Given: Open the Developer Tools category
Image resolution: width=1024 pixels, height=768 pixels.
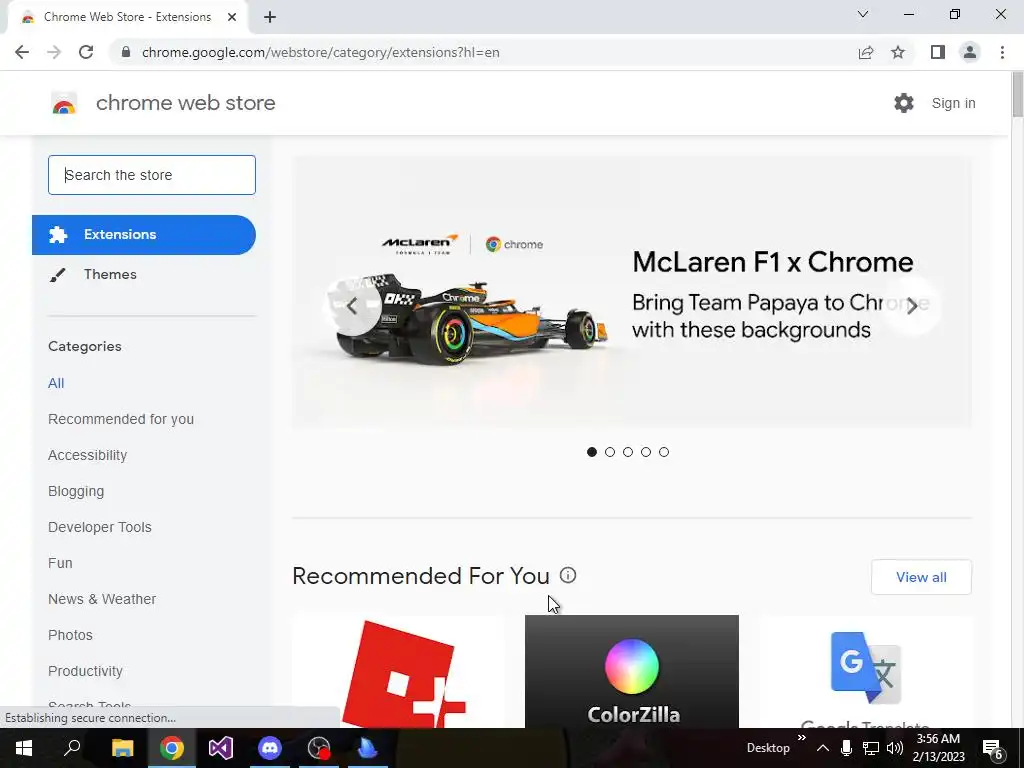Looking at the screenshot, I should pos(99,527).
